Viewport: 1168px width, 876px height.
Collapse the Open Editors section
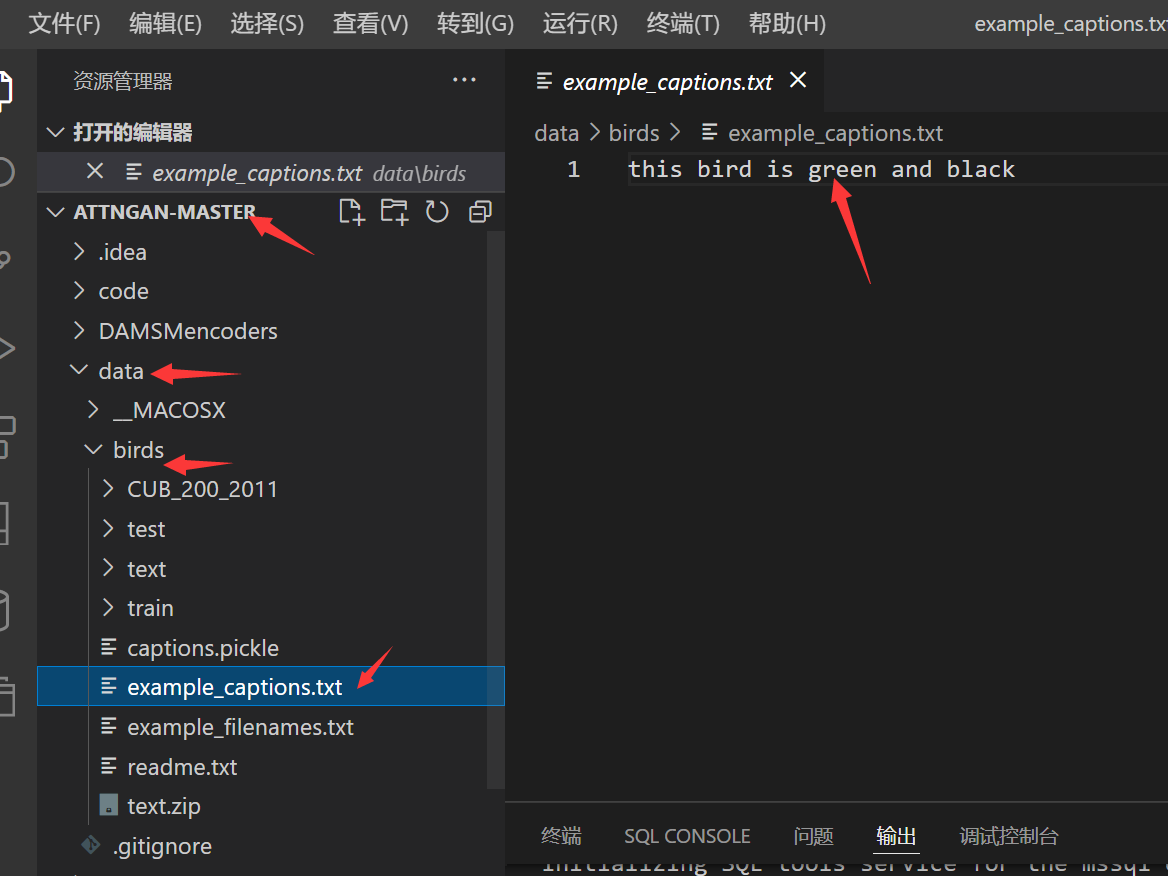(x=55, y=133)
